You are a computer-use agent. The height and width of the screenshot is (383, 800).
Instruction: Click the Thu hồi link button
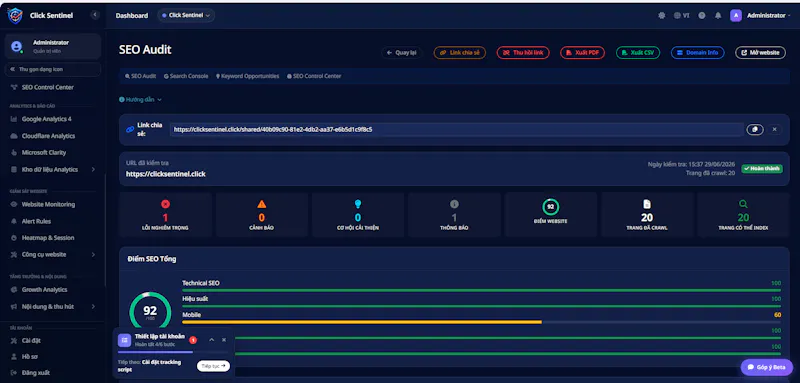point(523,53)
